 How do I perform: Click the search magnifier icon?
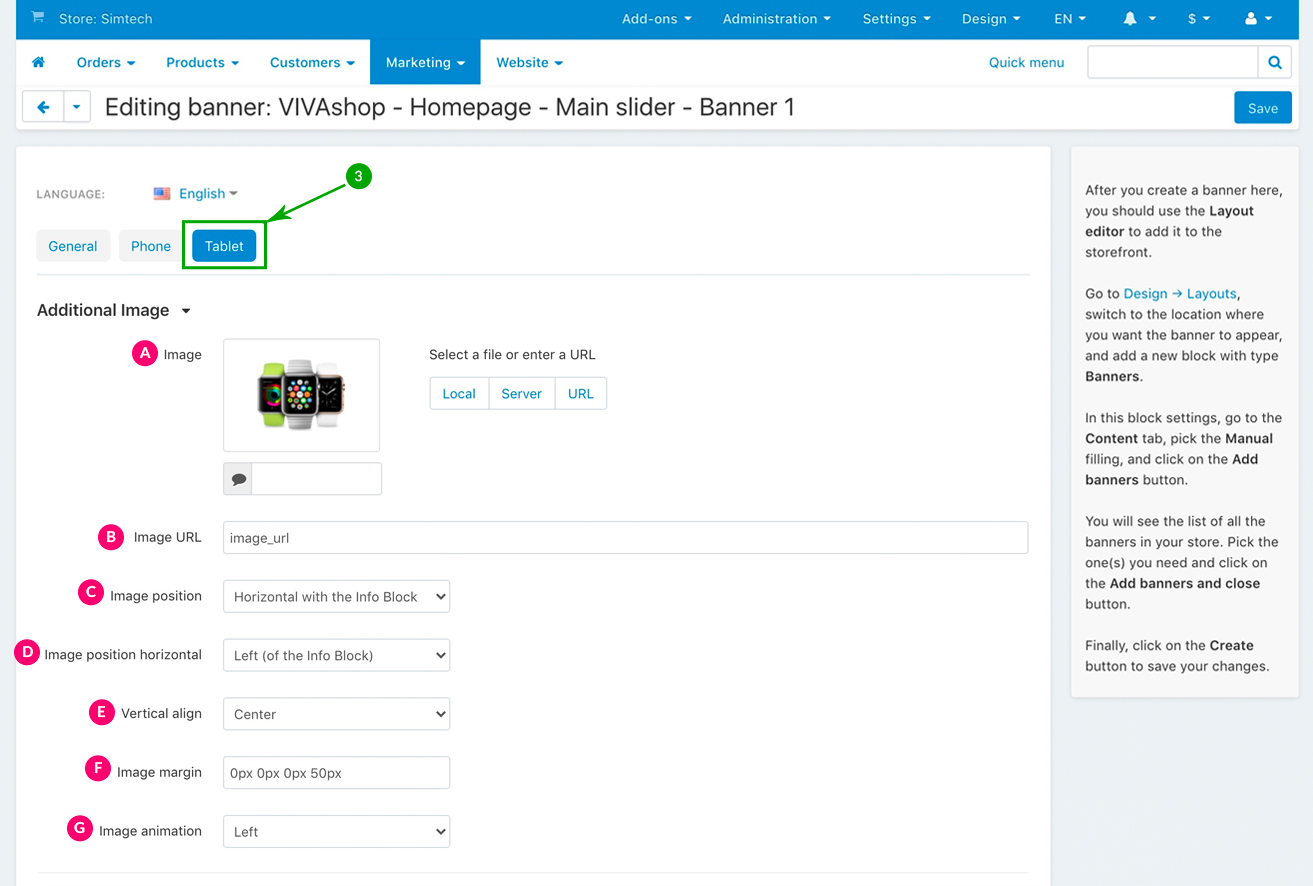(x=1274, y=62)
